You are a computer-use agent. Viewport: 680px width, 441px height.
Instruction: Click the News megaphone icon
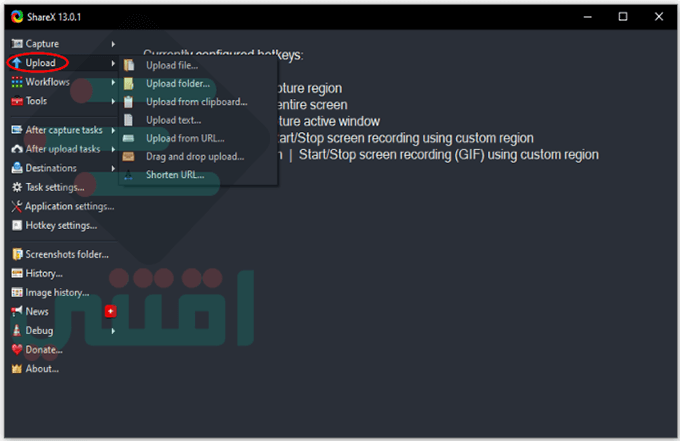[x=17, y=311]
